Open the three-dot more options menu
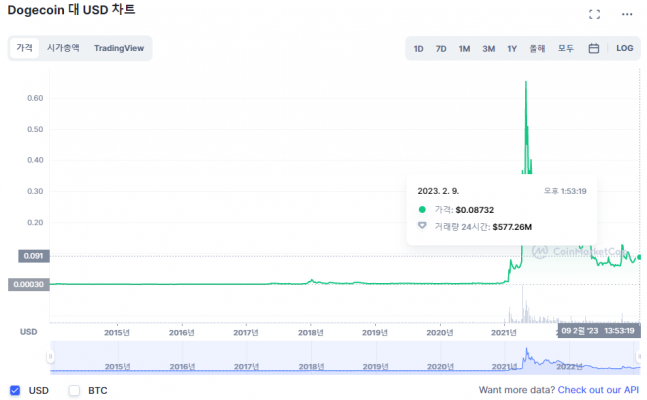 [627, 15]
